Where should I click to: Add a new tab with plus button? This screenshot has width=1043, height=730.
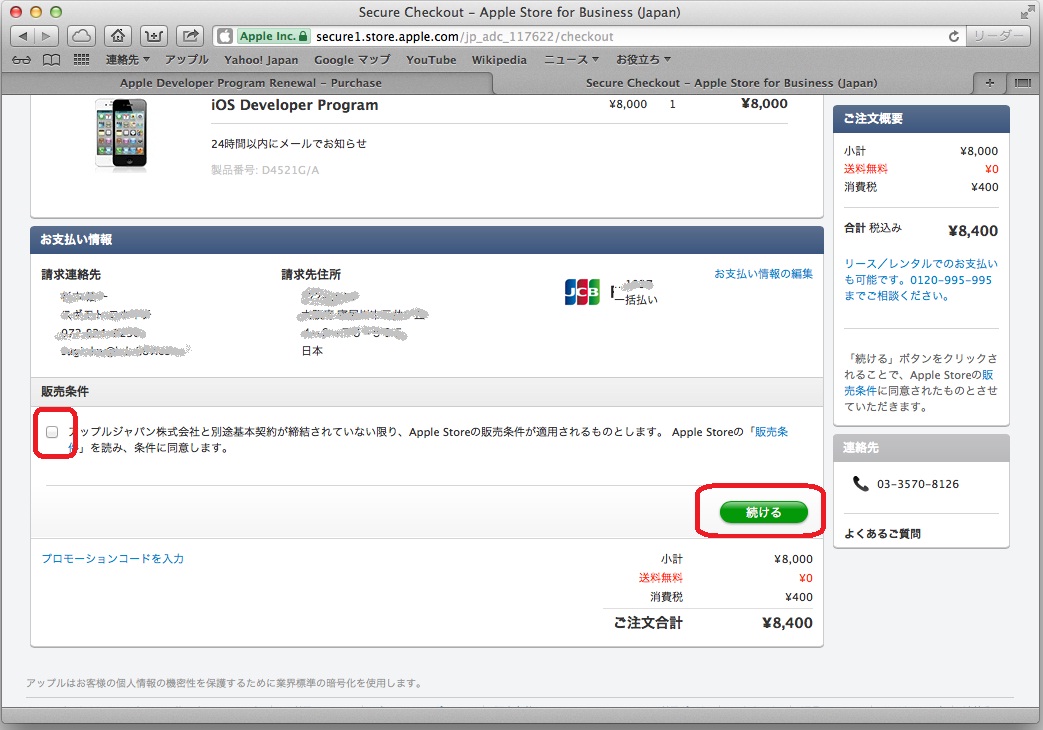pyautogui.click(x=990, y=83)
